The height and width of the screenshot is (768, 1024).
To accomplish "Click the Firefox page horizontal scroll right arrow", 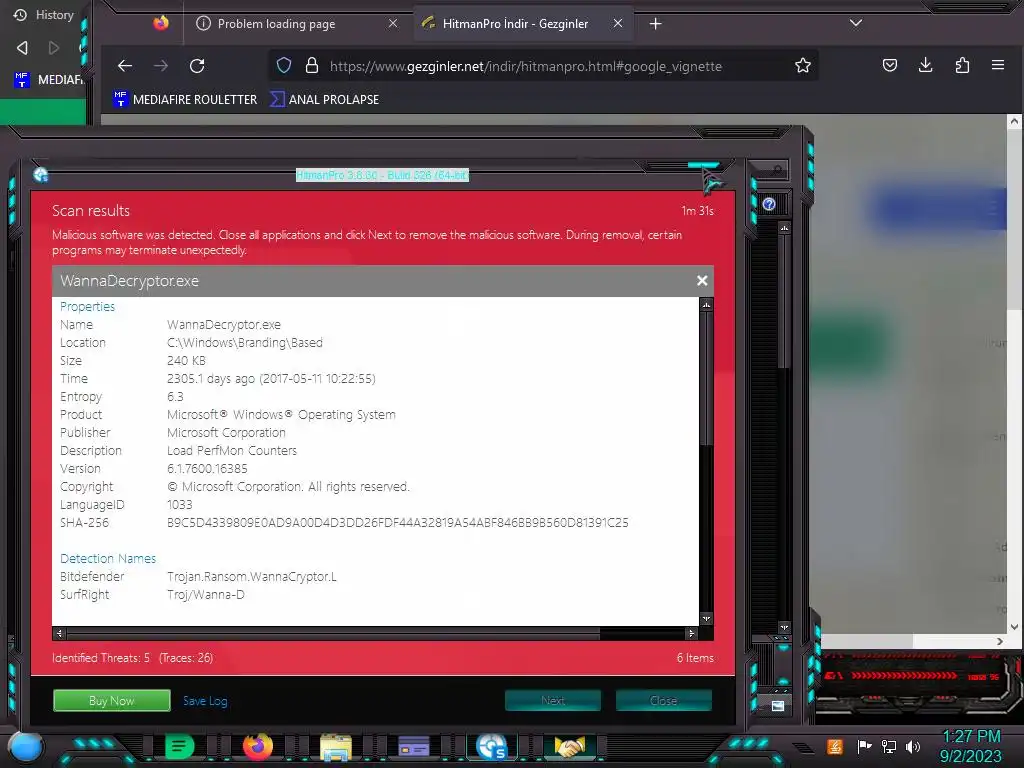I will click(1000, 641).
